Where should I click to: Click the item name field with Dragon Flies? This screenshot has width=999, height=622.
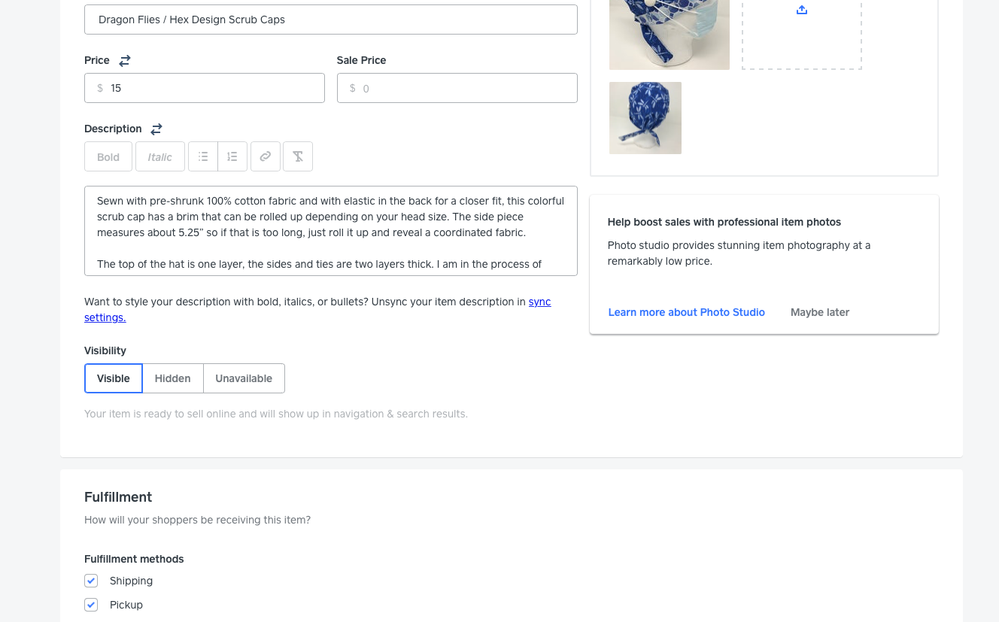[330, 20]
